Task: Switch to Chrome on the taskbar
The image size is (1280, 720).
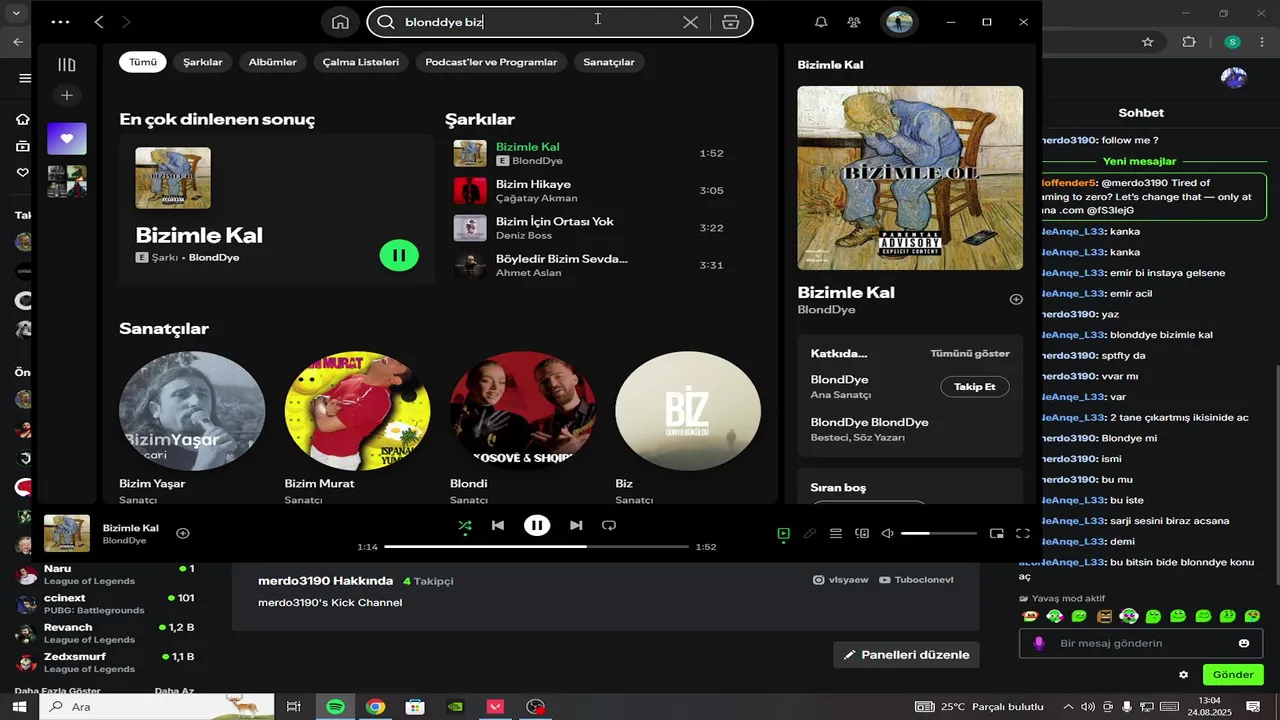Action: (375, 707)
